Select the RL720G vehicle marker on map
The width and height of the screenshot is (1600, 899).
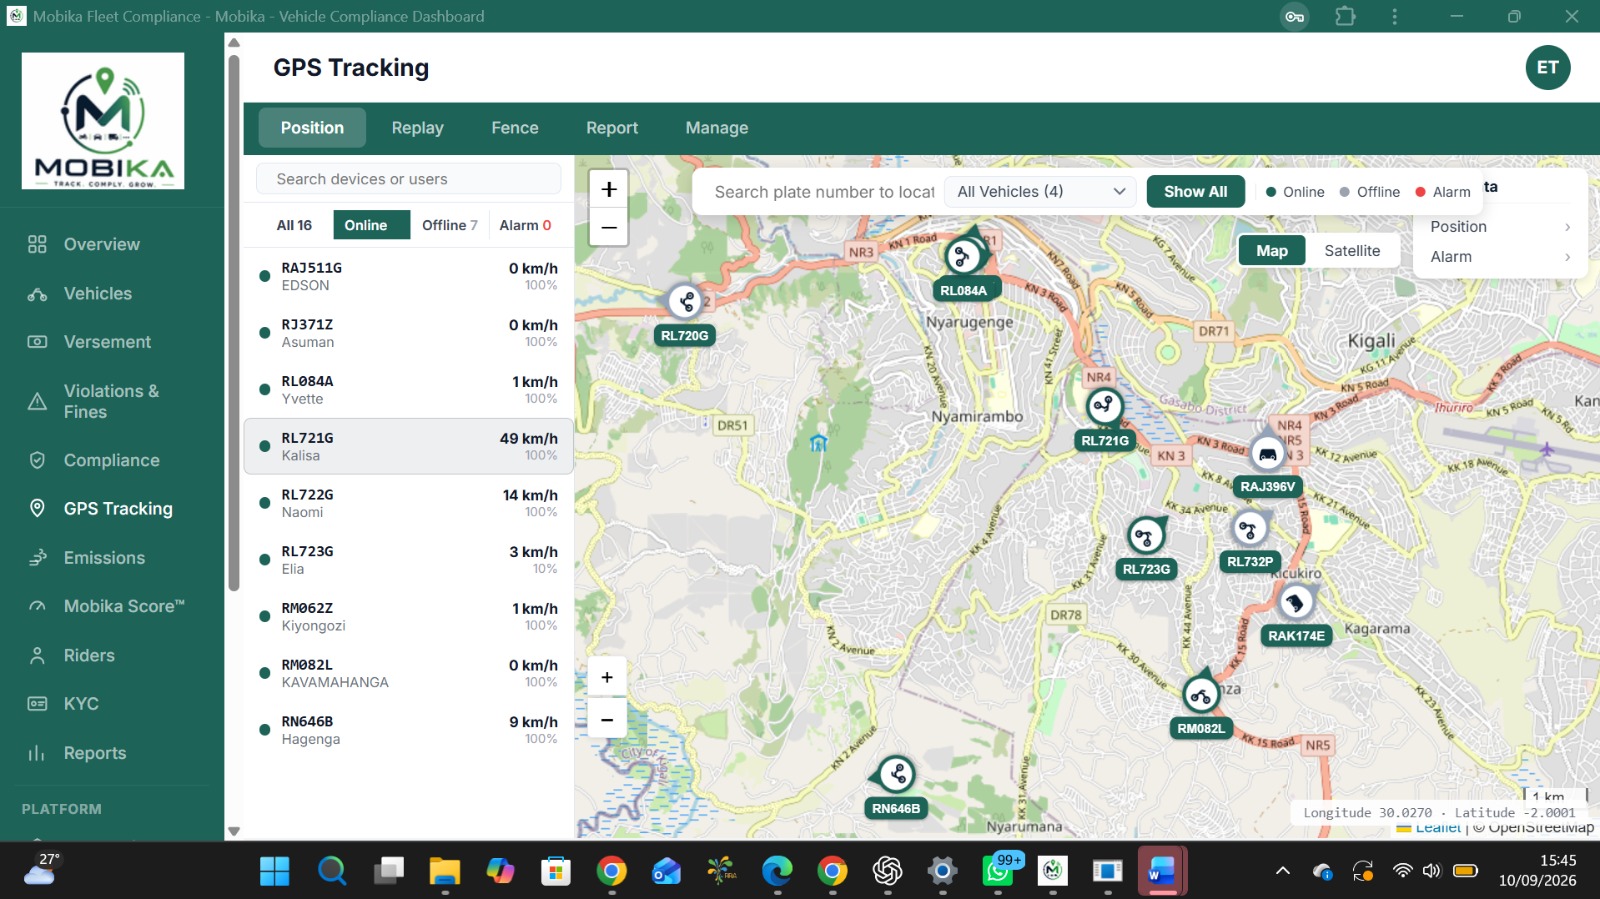click(685, 300)
